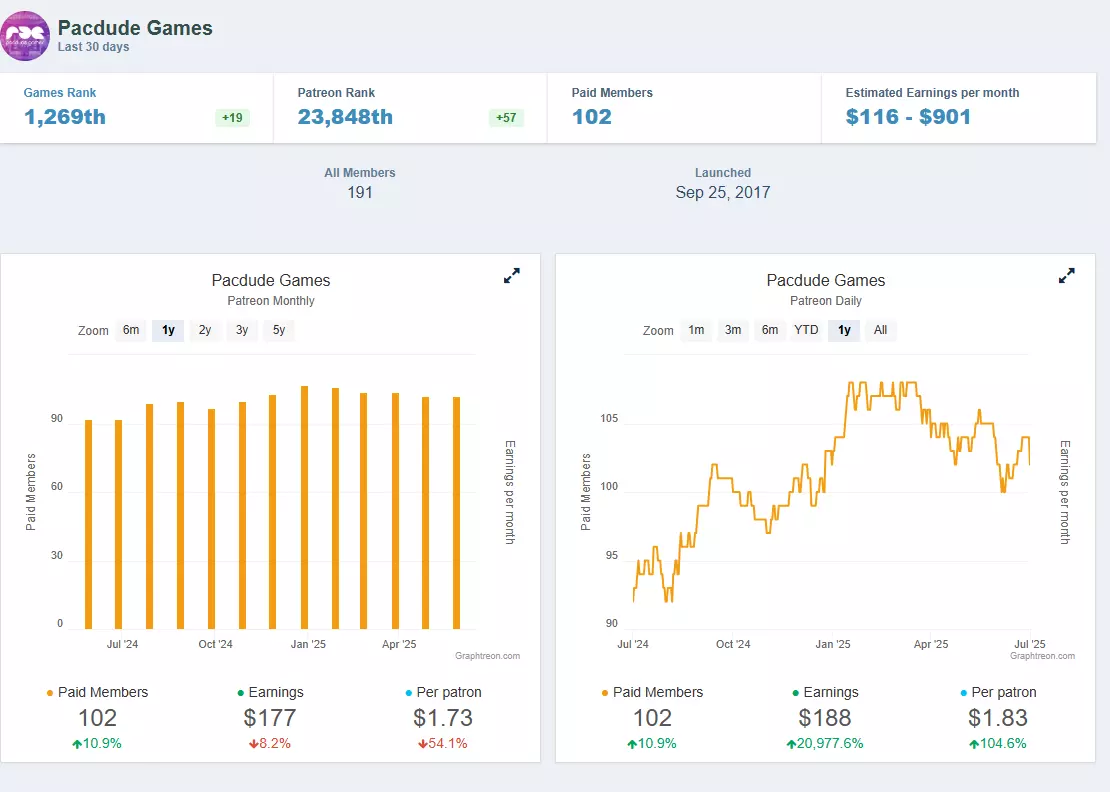Toggle Per patron series in Monthly chart legend
Viewport: 1110px width, 792px height.
coord(443,692)
